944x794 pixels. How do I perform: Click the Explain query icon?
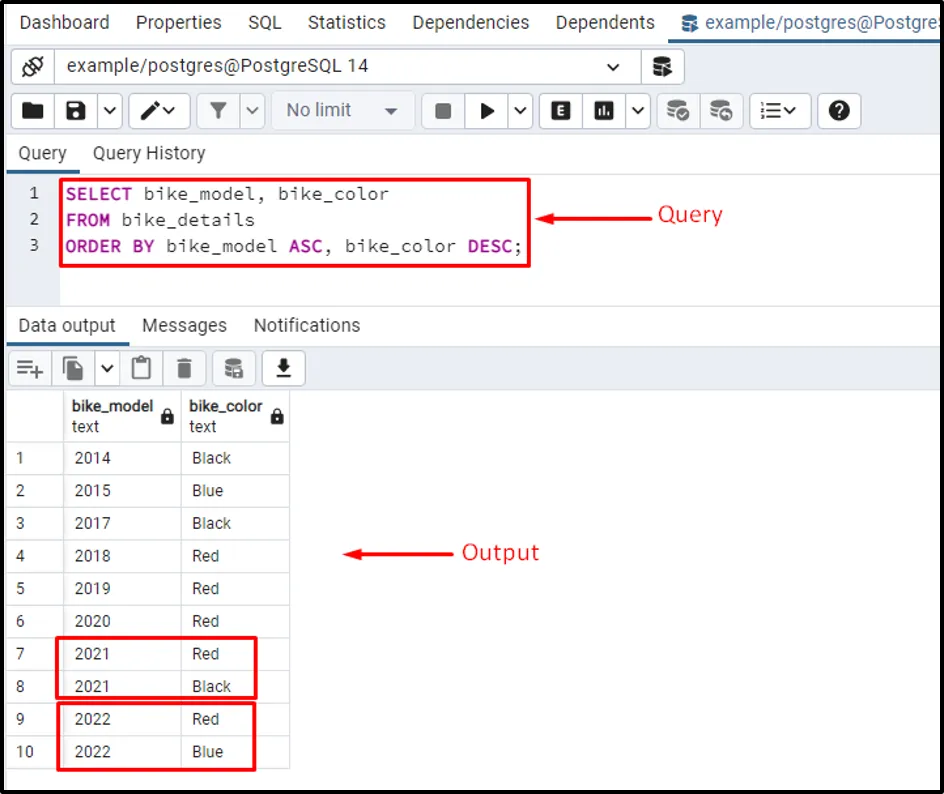coord(561,111)
